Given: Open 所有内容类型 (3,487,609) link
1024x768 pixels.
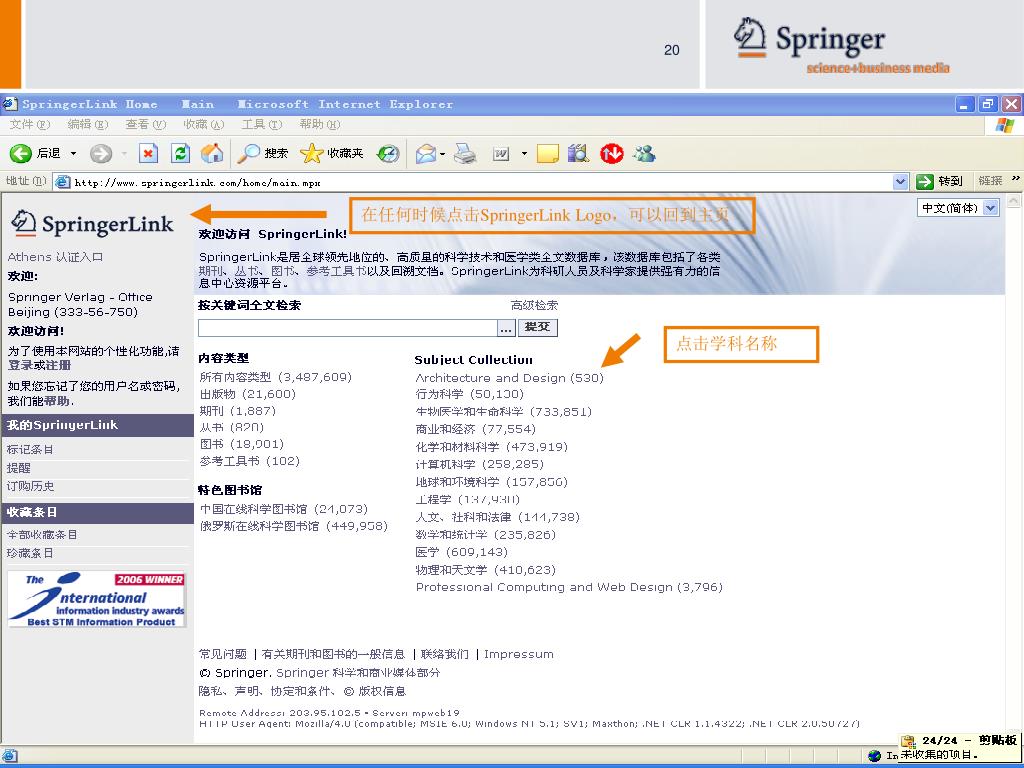Looking at the screenshot, I should [276, 377].
